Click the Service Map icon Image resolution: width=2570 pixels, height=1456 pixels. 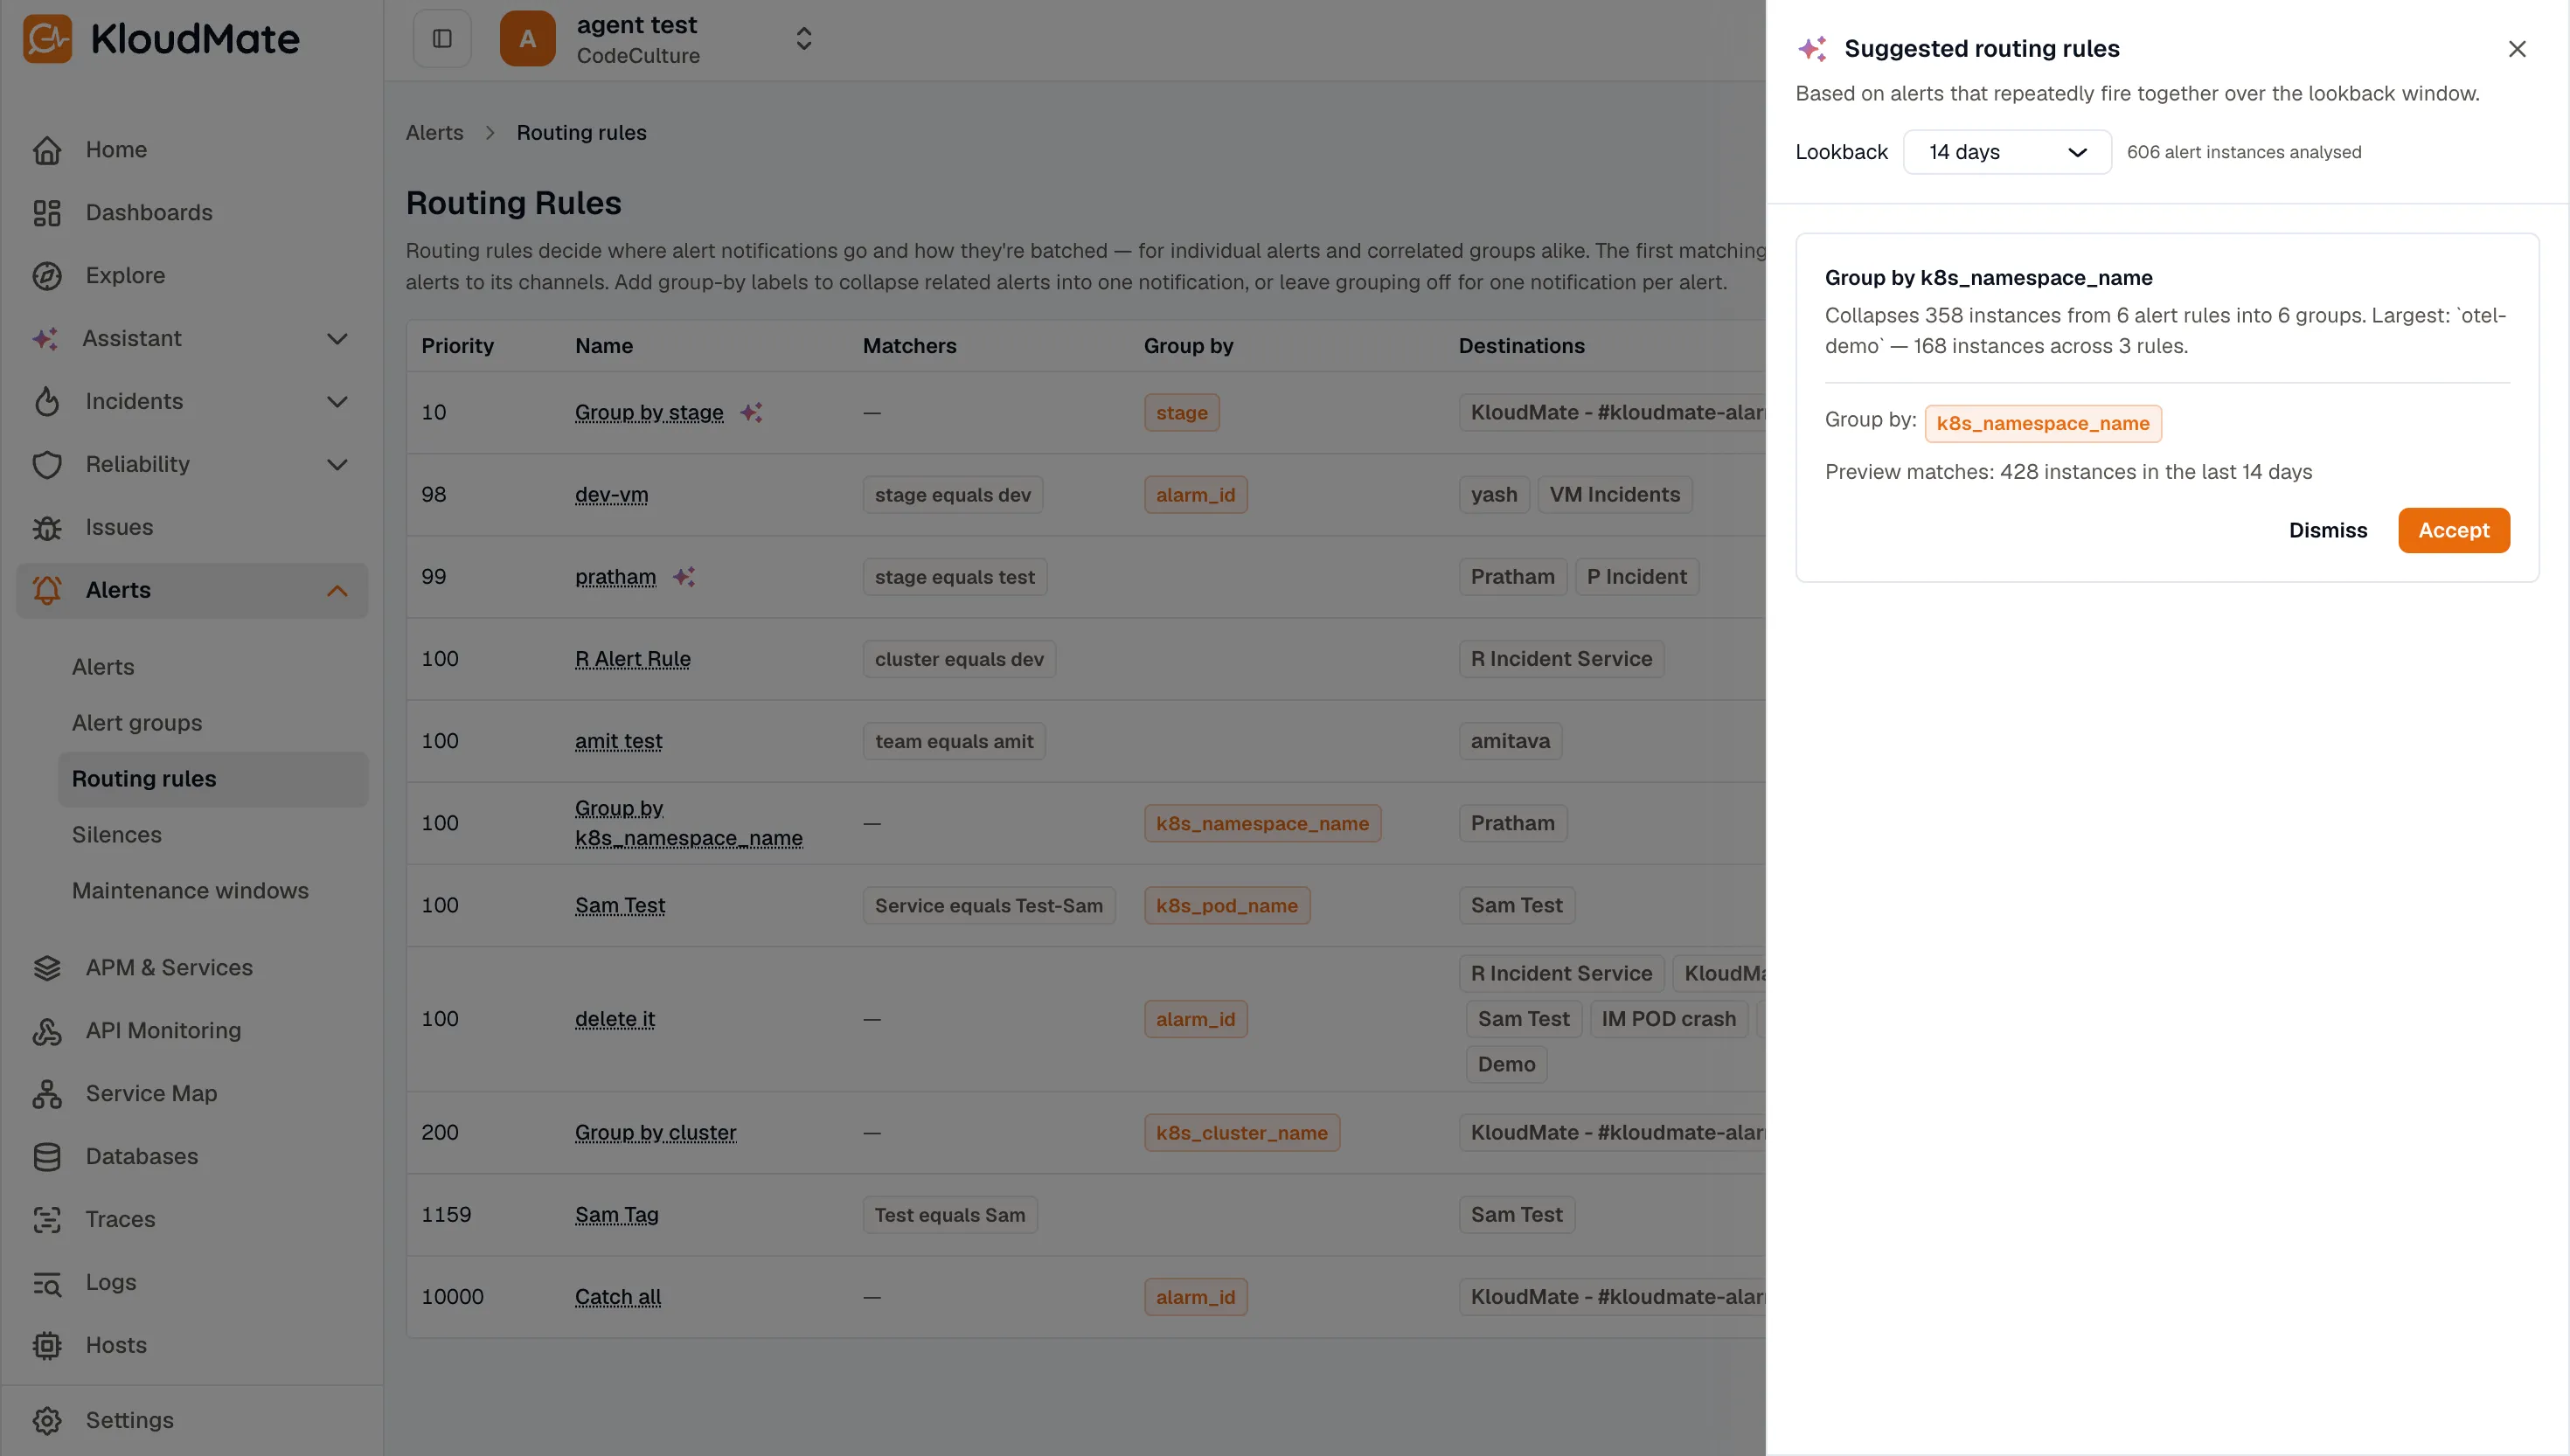pos(47,1094)
